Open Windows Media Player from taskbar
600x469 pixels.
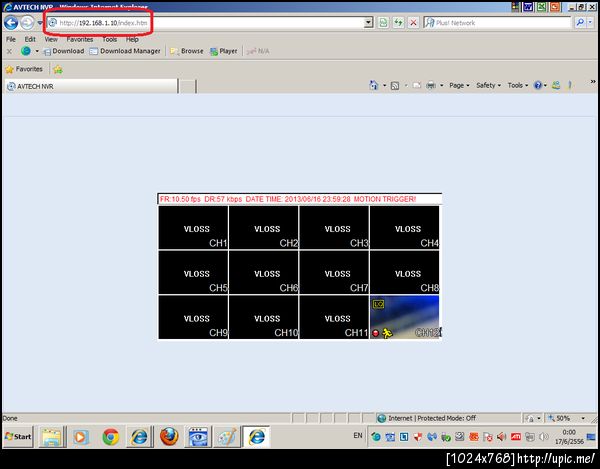(80, 437)
